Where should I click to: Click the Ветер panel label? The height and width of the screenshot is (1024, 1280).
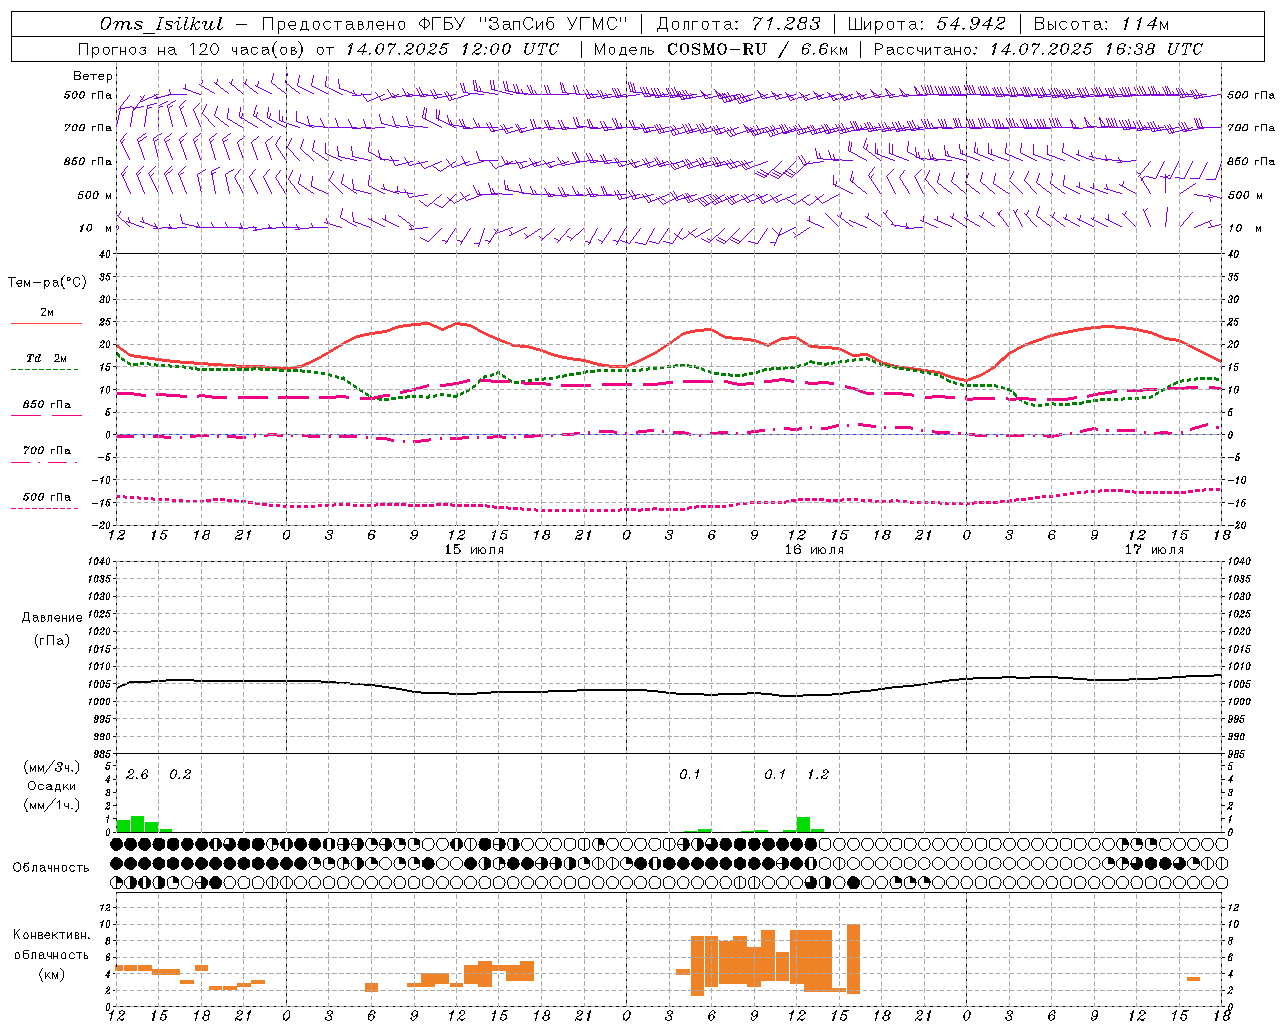[92, 76]
